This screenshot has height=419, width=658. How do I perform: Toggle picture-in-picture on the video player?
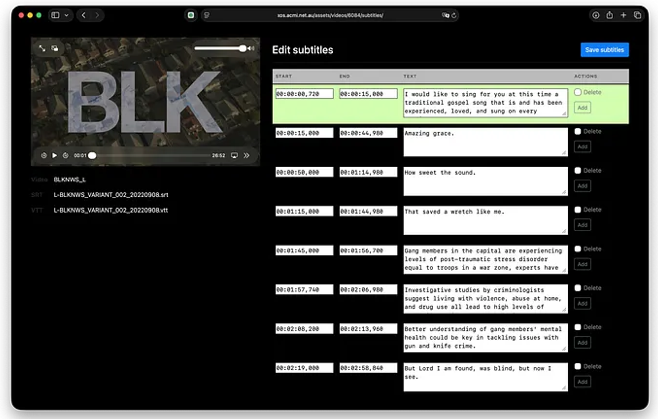[x=55, y=48]
